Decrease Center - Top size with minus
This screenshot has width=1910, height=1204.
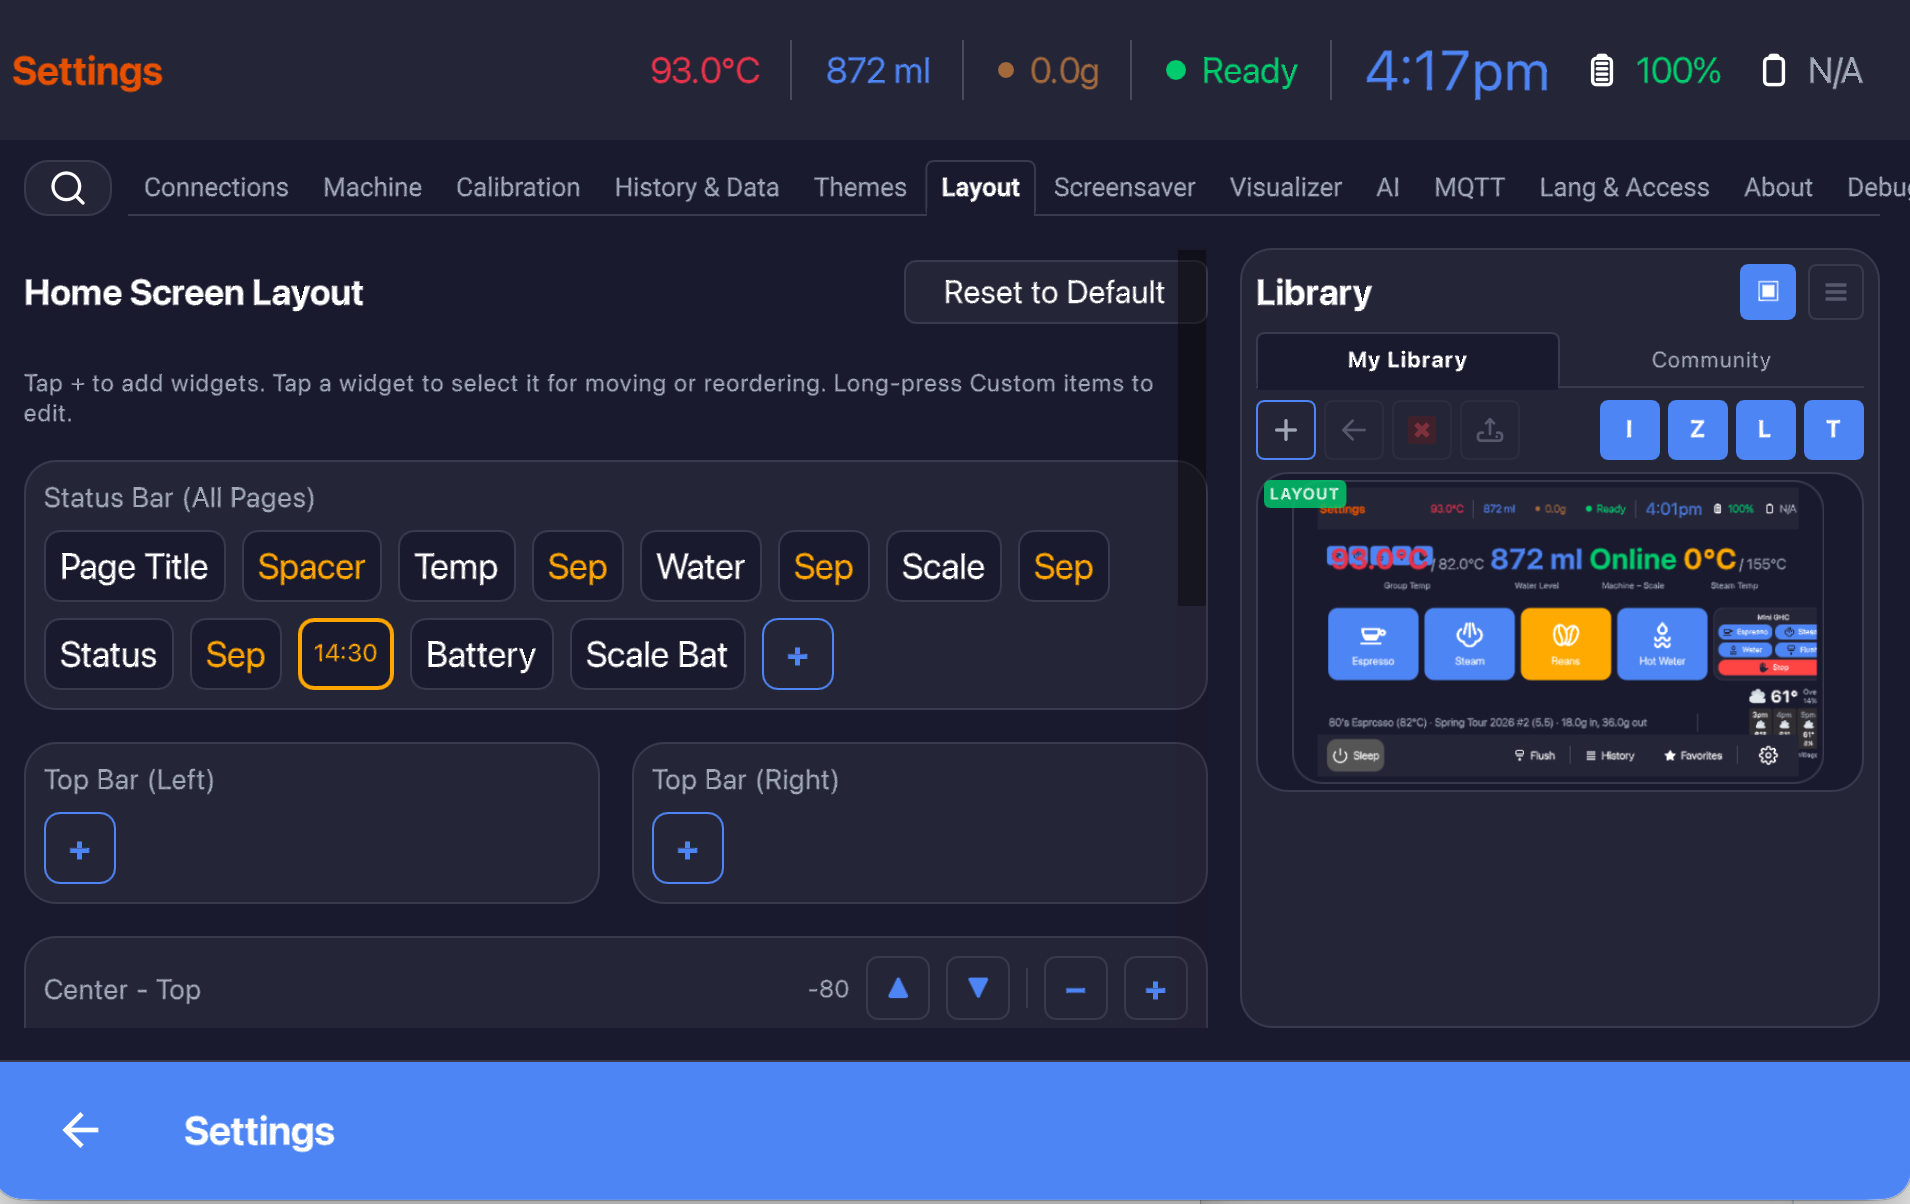tap(1076, 989)
